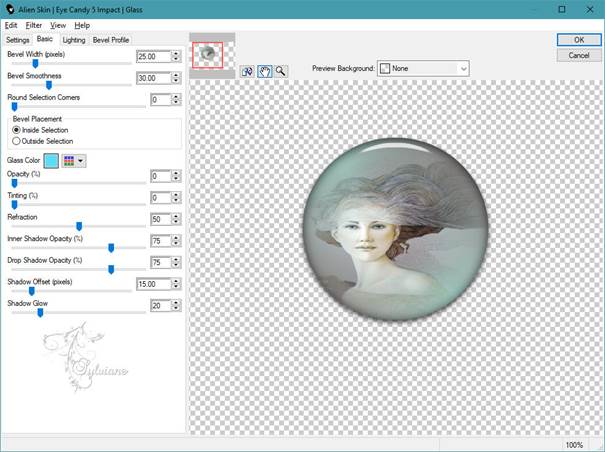Click the Shadow Offset spinner arrows

pyautogui.click(x=176, y=284)
